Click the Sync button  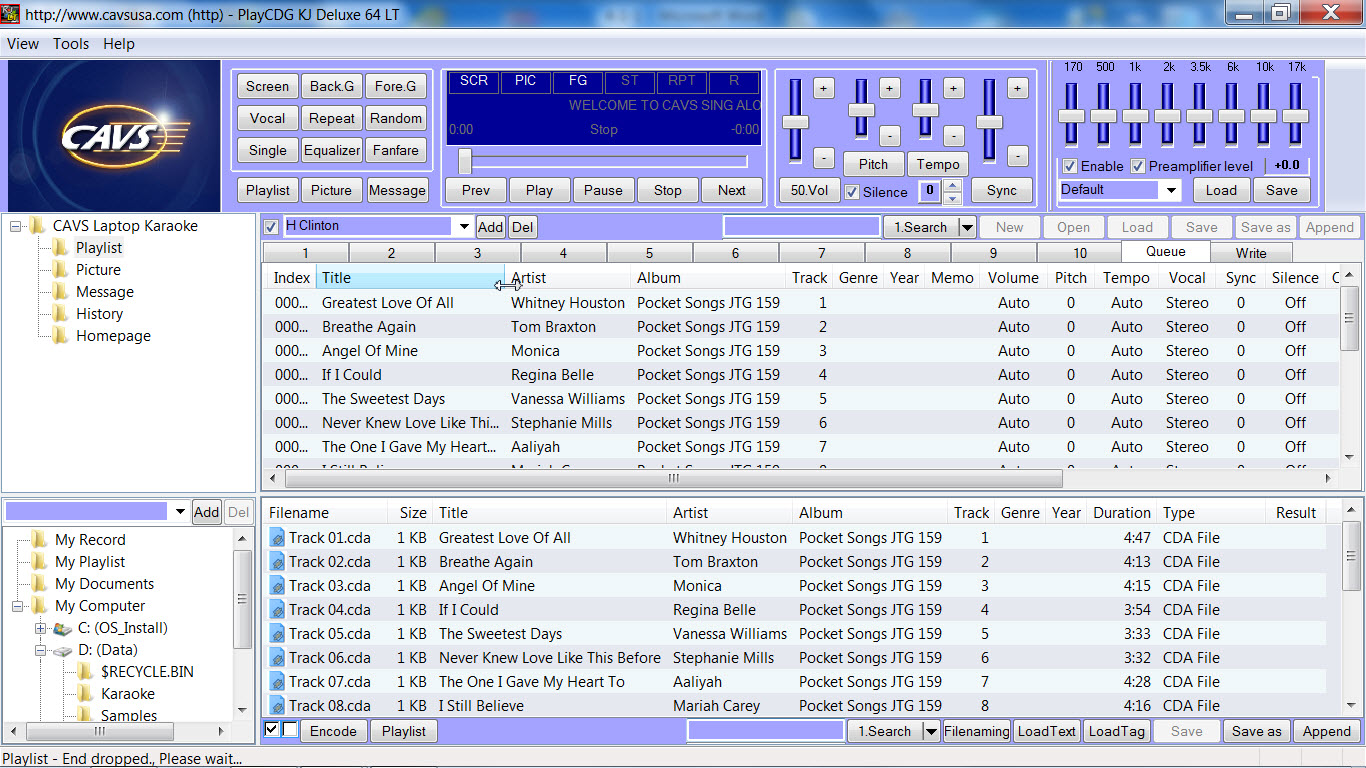point(1001,190)
